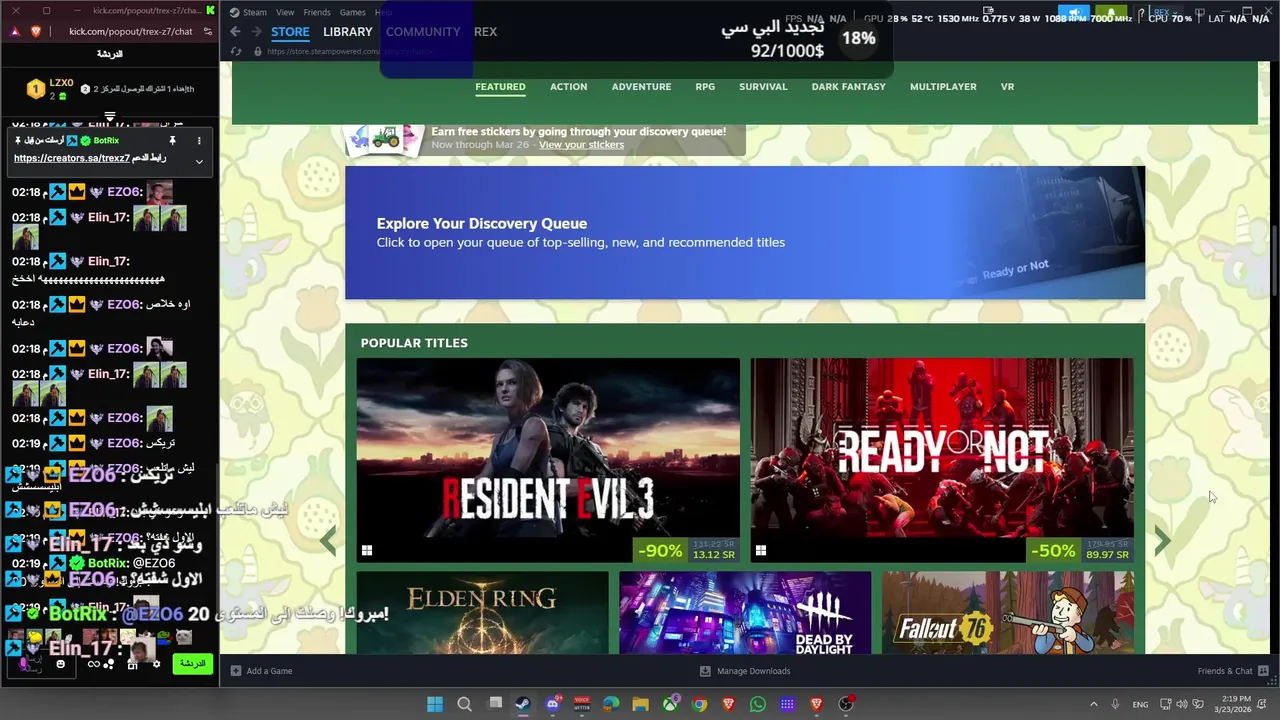Go back with Steam's back arrow
This screenshot has height=720, width=1280.
pyautogui.click(x=236, y=32)
